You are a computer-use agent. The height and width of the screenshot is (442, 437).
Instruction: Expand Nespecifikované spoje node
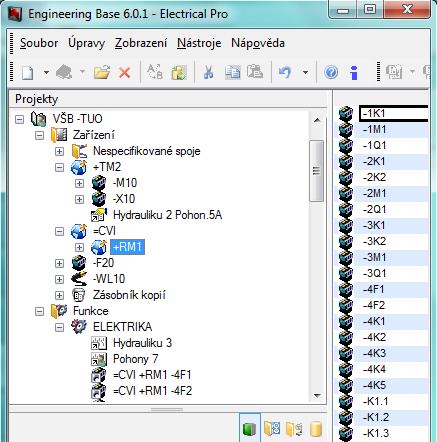pos(60,151)
